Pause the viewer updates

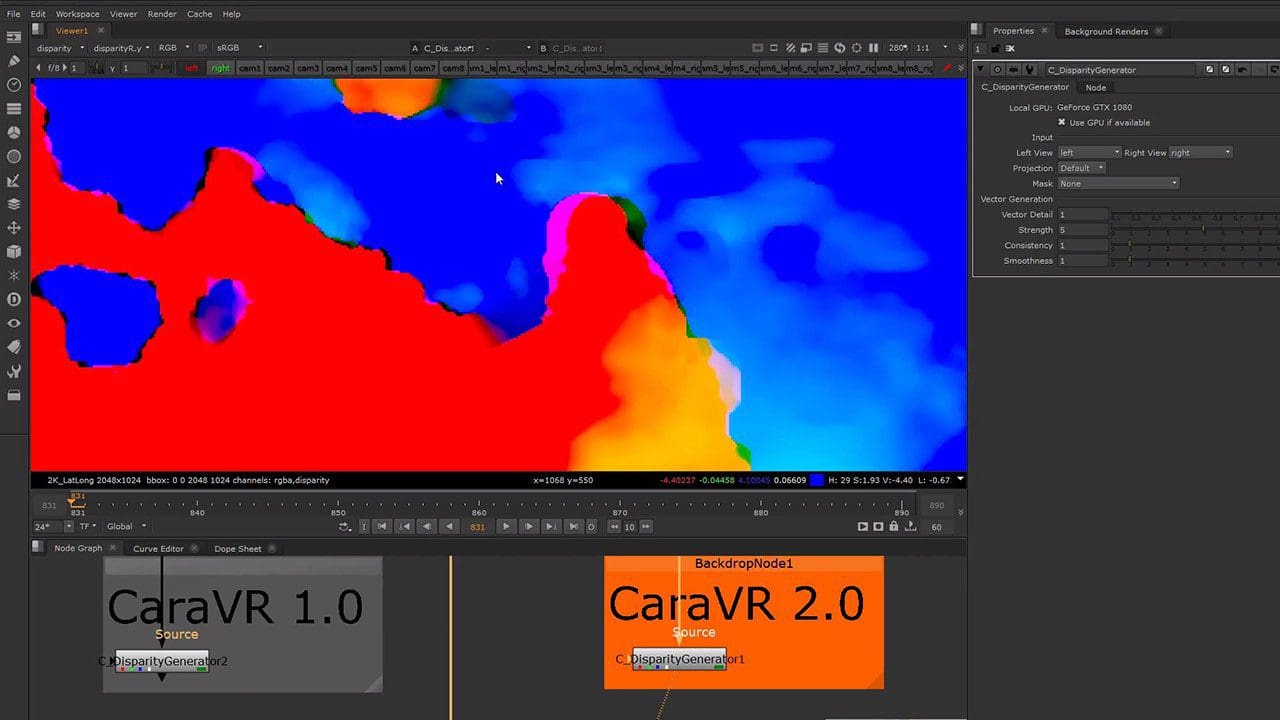click(873, 48)
